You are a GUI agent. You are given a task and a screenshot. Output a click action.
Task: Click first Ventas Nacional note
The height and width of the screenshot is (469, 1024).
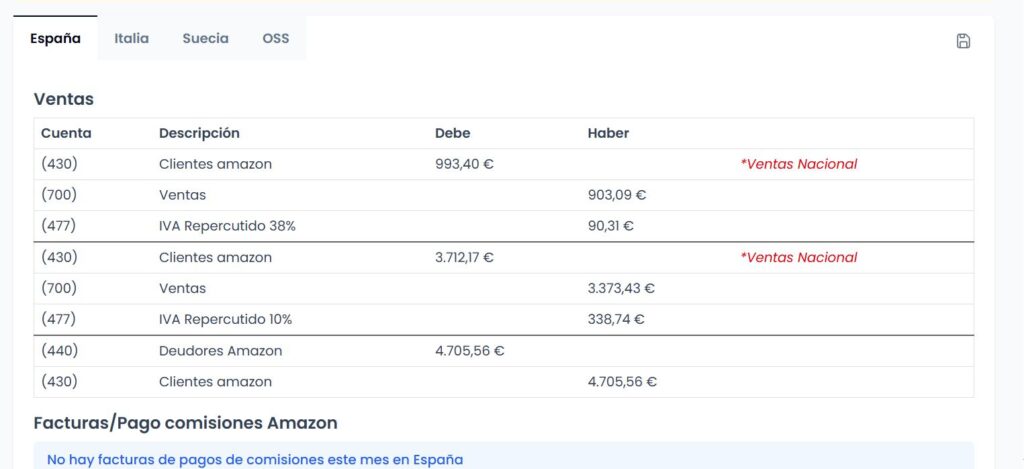tap(799, 165)
